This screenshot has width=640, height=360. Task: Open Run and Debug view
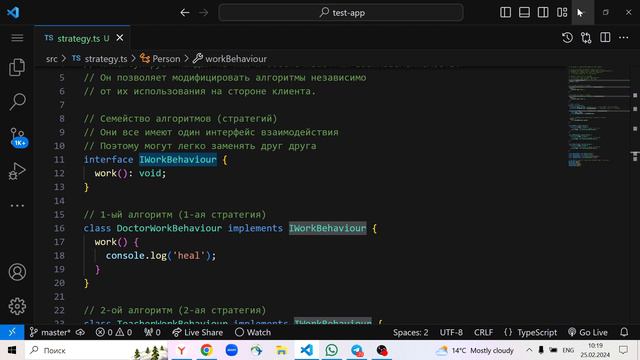(17, 171)
